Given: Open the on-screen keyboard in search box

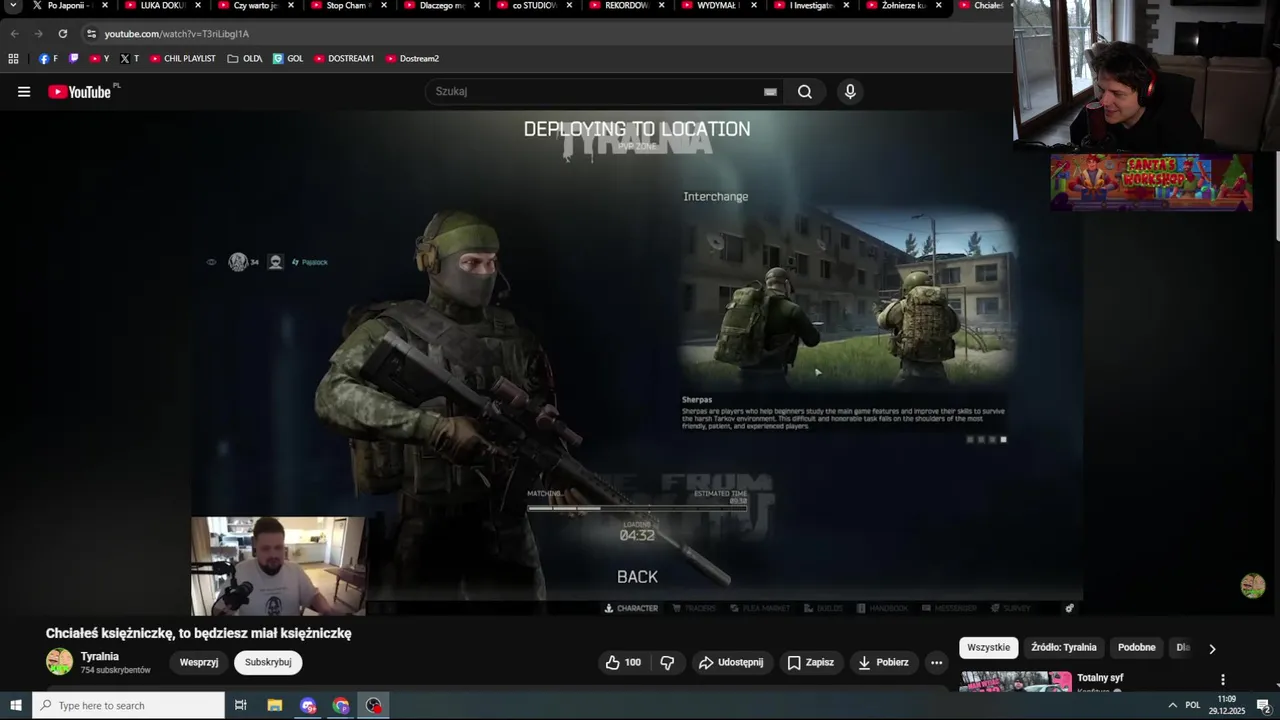Looking at the screenshot, I should coord(770,92).
